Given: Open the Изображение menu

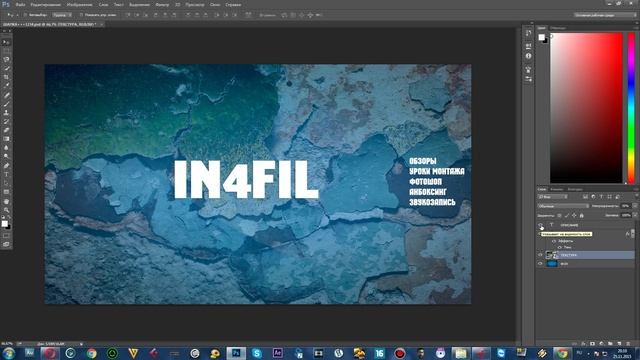Looking at the screenshot, I should pos(79,4).
